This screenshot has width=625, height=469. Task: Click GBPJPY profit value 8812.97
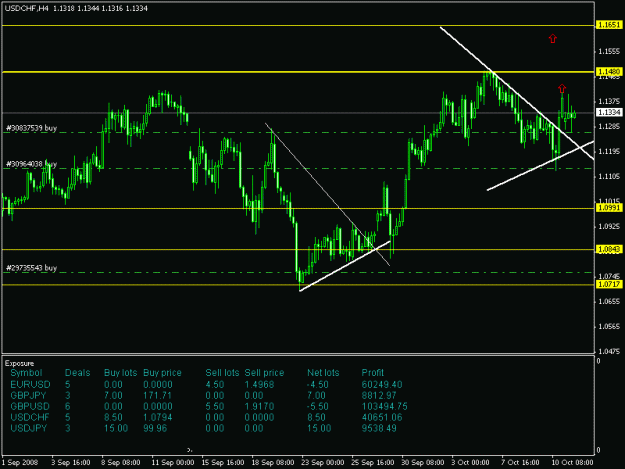tap(379, 396)
